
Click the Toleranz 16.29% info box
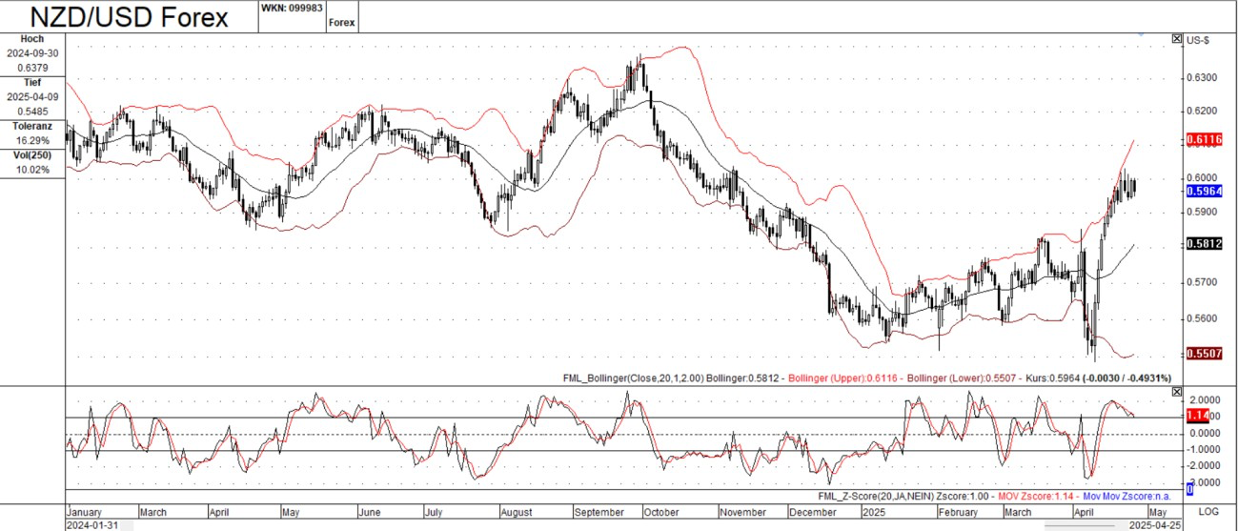click(x=32, y=134)
